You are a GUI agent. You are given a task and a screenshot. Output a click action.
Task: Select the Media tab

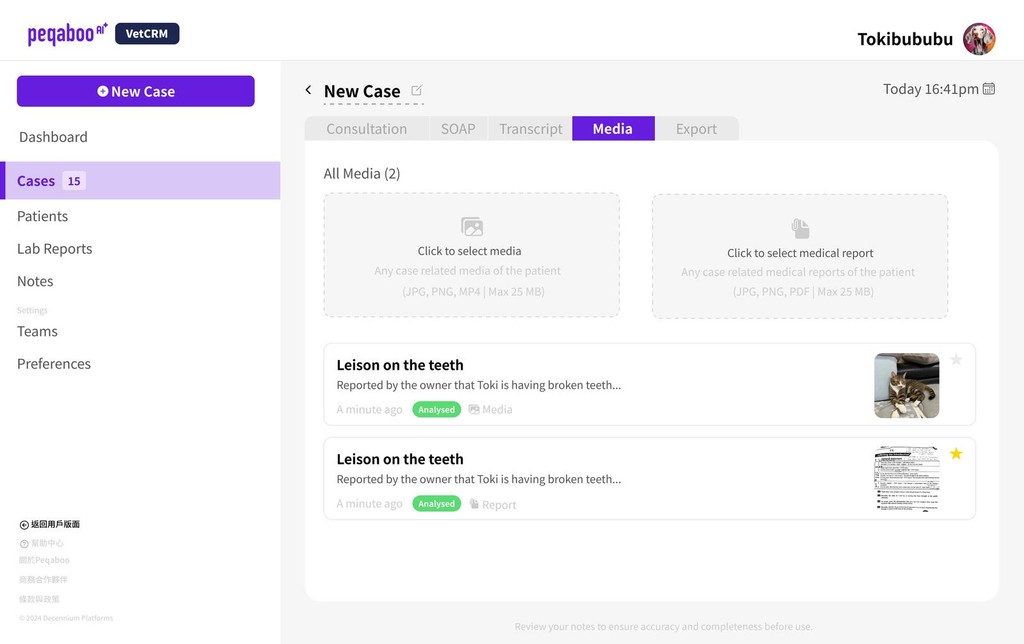pyautogui.click(x=613, y=129)
